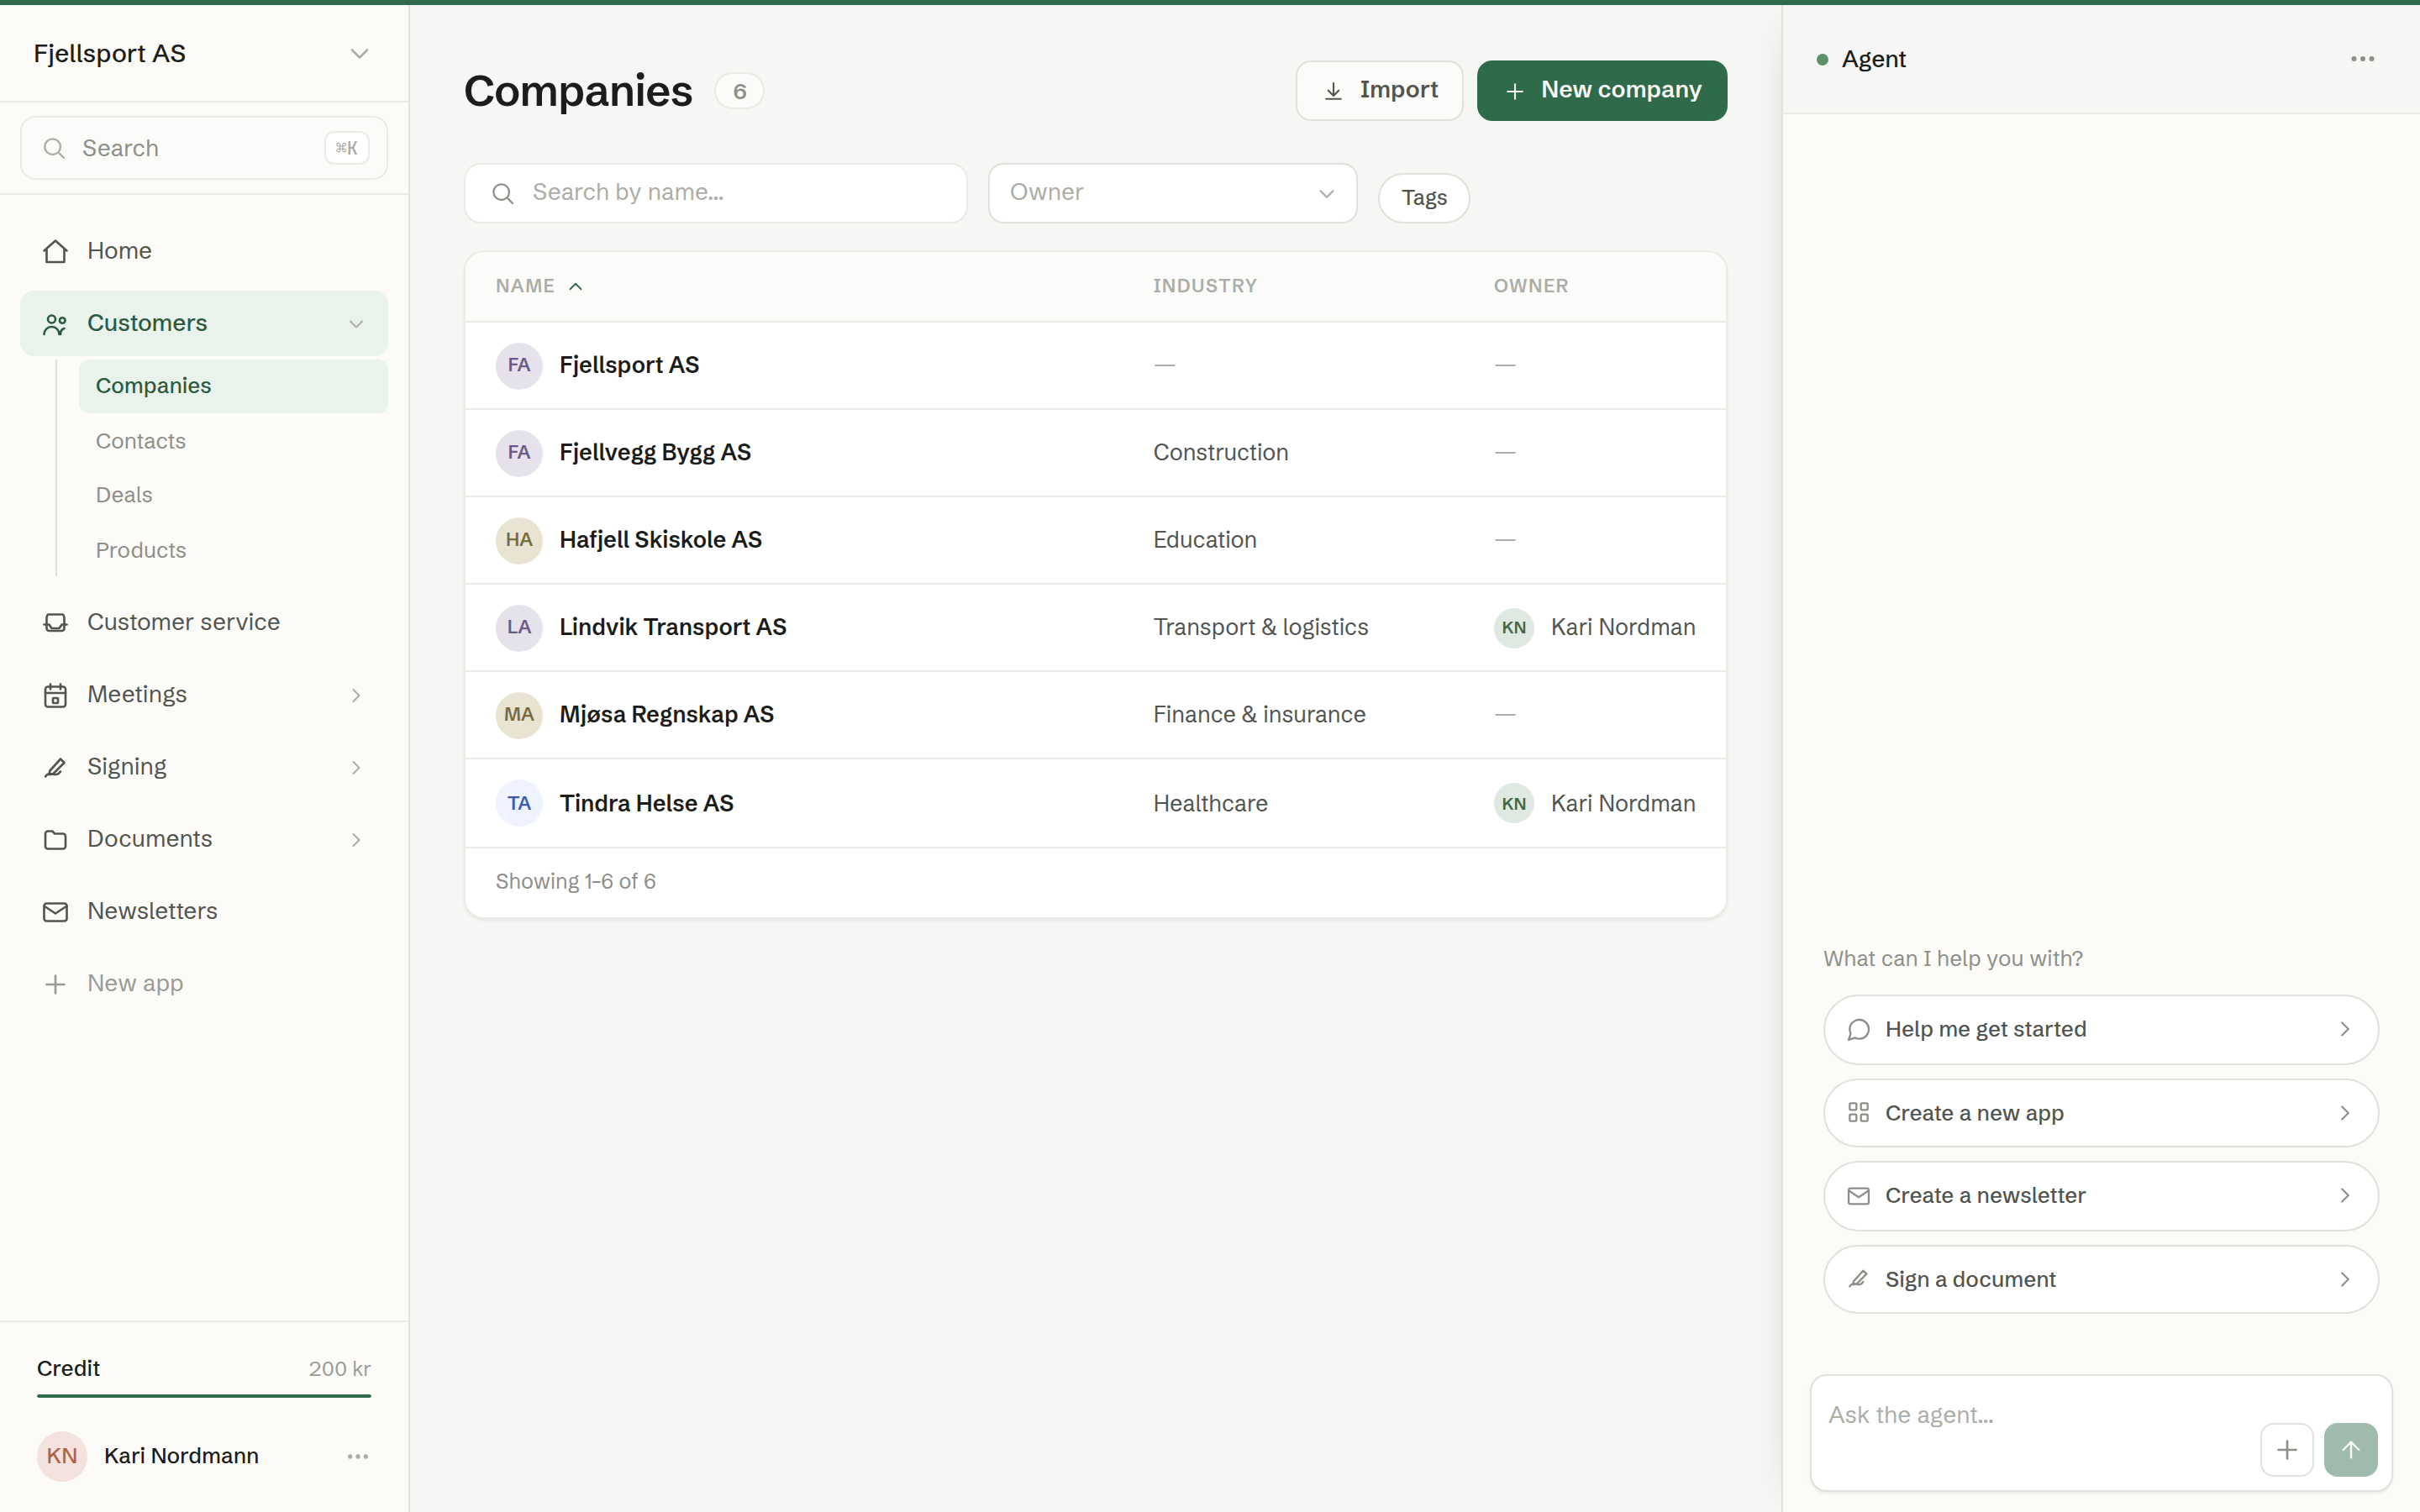The height and width of the screenshot is (1512, 2420).
Task: Click the New company button
Action: [x=1601, y=91]
